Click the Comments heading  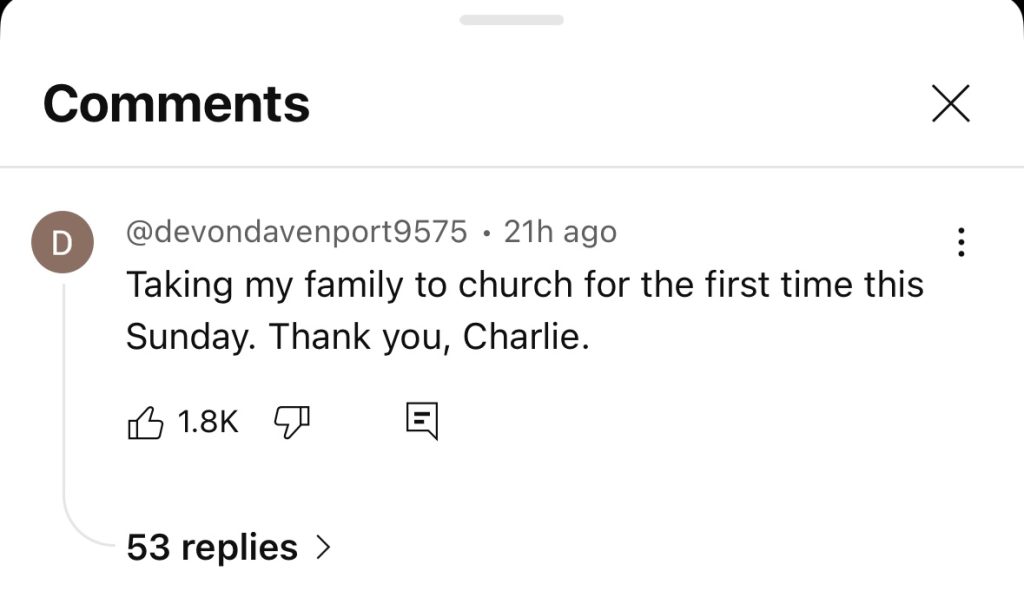pyautogui.click(x=176, y=103)
